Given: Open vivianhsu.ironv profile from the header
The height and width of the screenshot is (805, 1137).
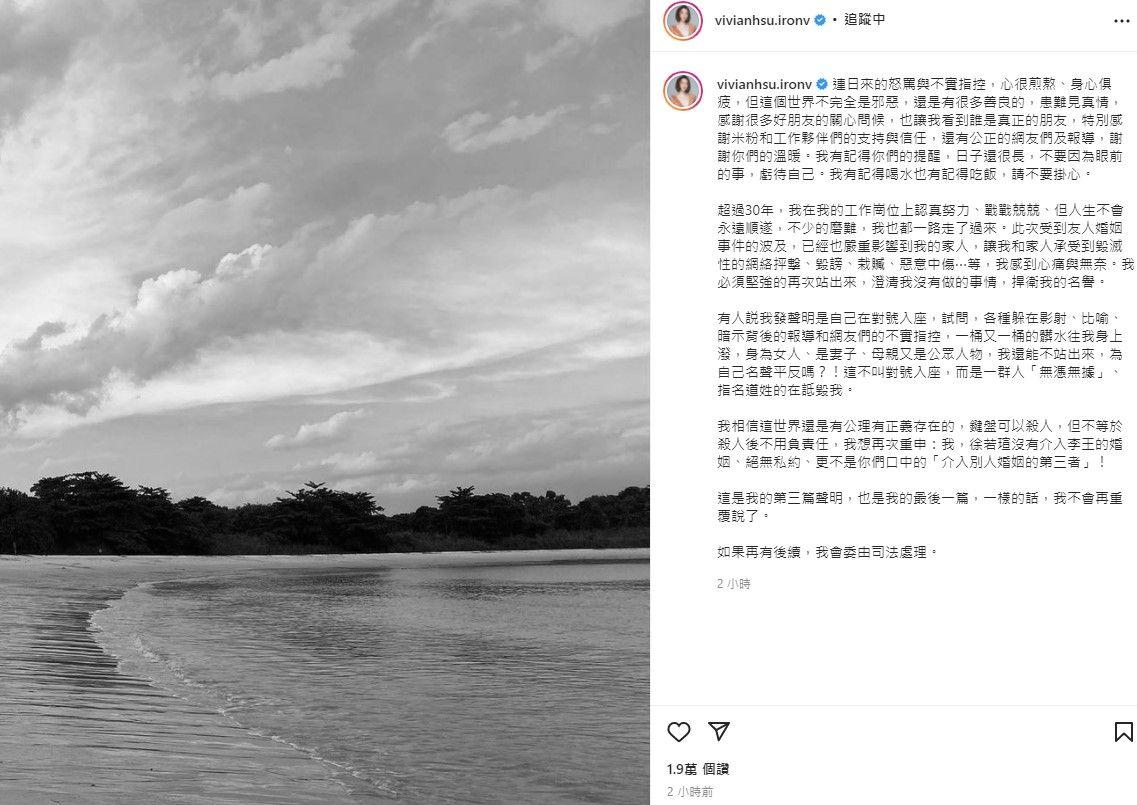Looking at the screenshot, I should 762,20.
